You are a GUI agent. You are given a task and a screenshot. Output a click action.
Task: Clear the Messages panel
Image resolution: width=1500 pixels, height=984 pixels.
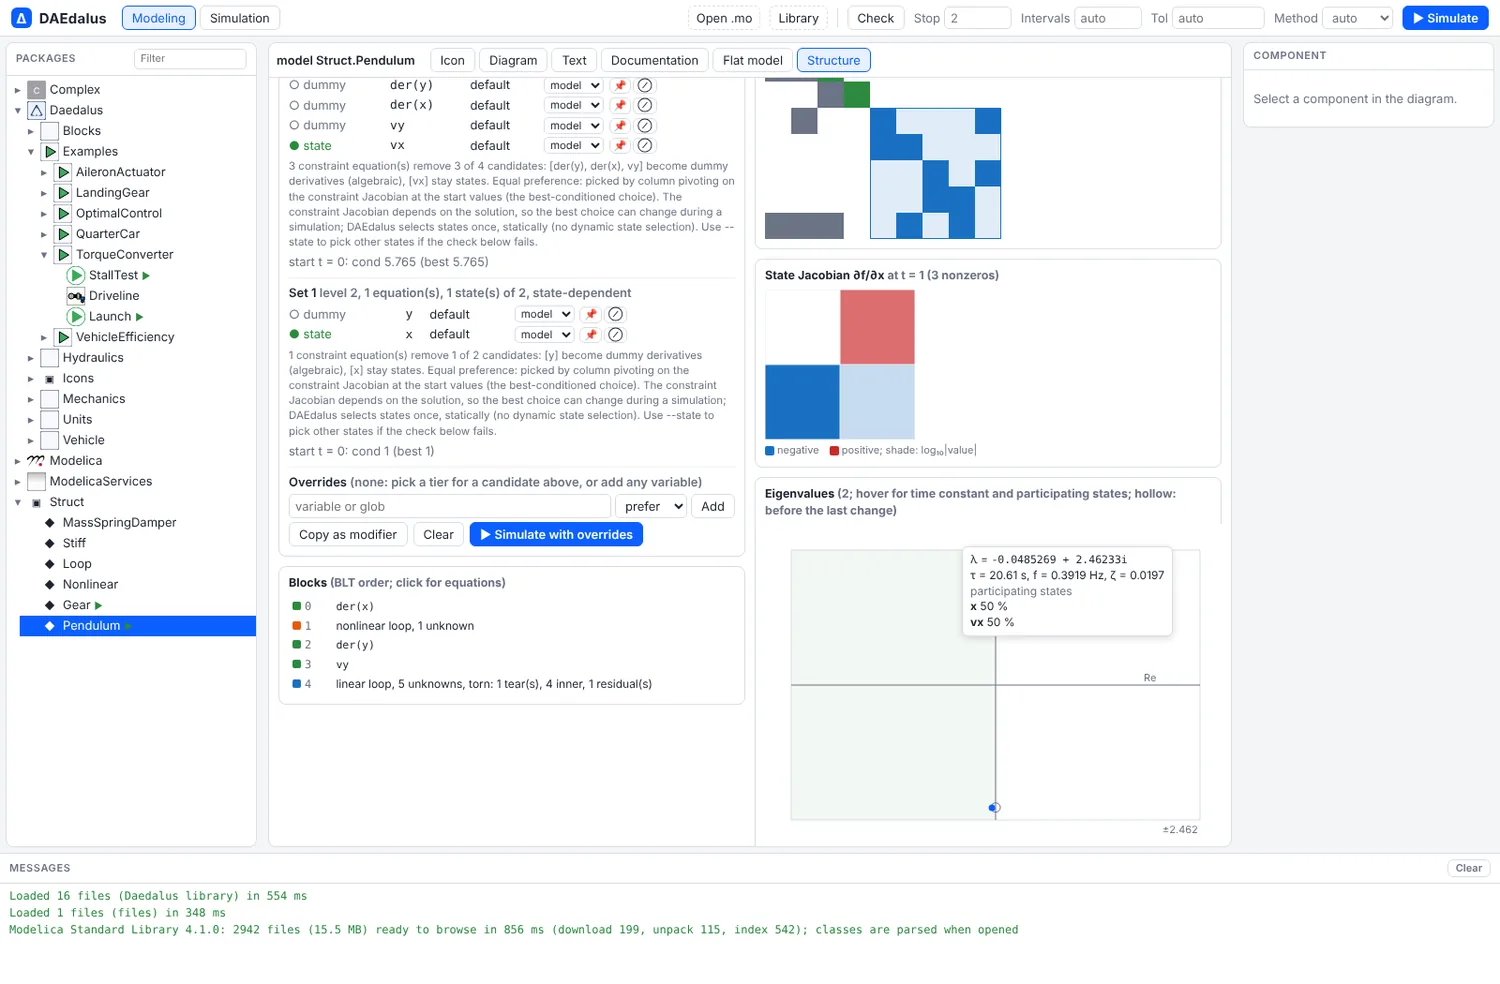click(x=1469, y=868)
